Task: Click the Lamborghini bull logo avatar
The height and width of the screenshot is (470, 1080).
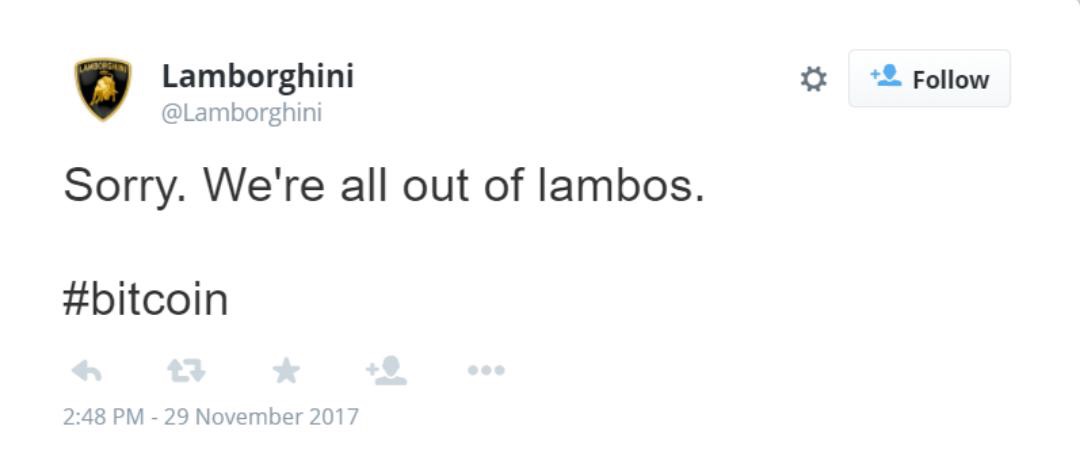Action: [x=103, y=89]
